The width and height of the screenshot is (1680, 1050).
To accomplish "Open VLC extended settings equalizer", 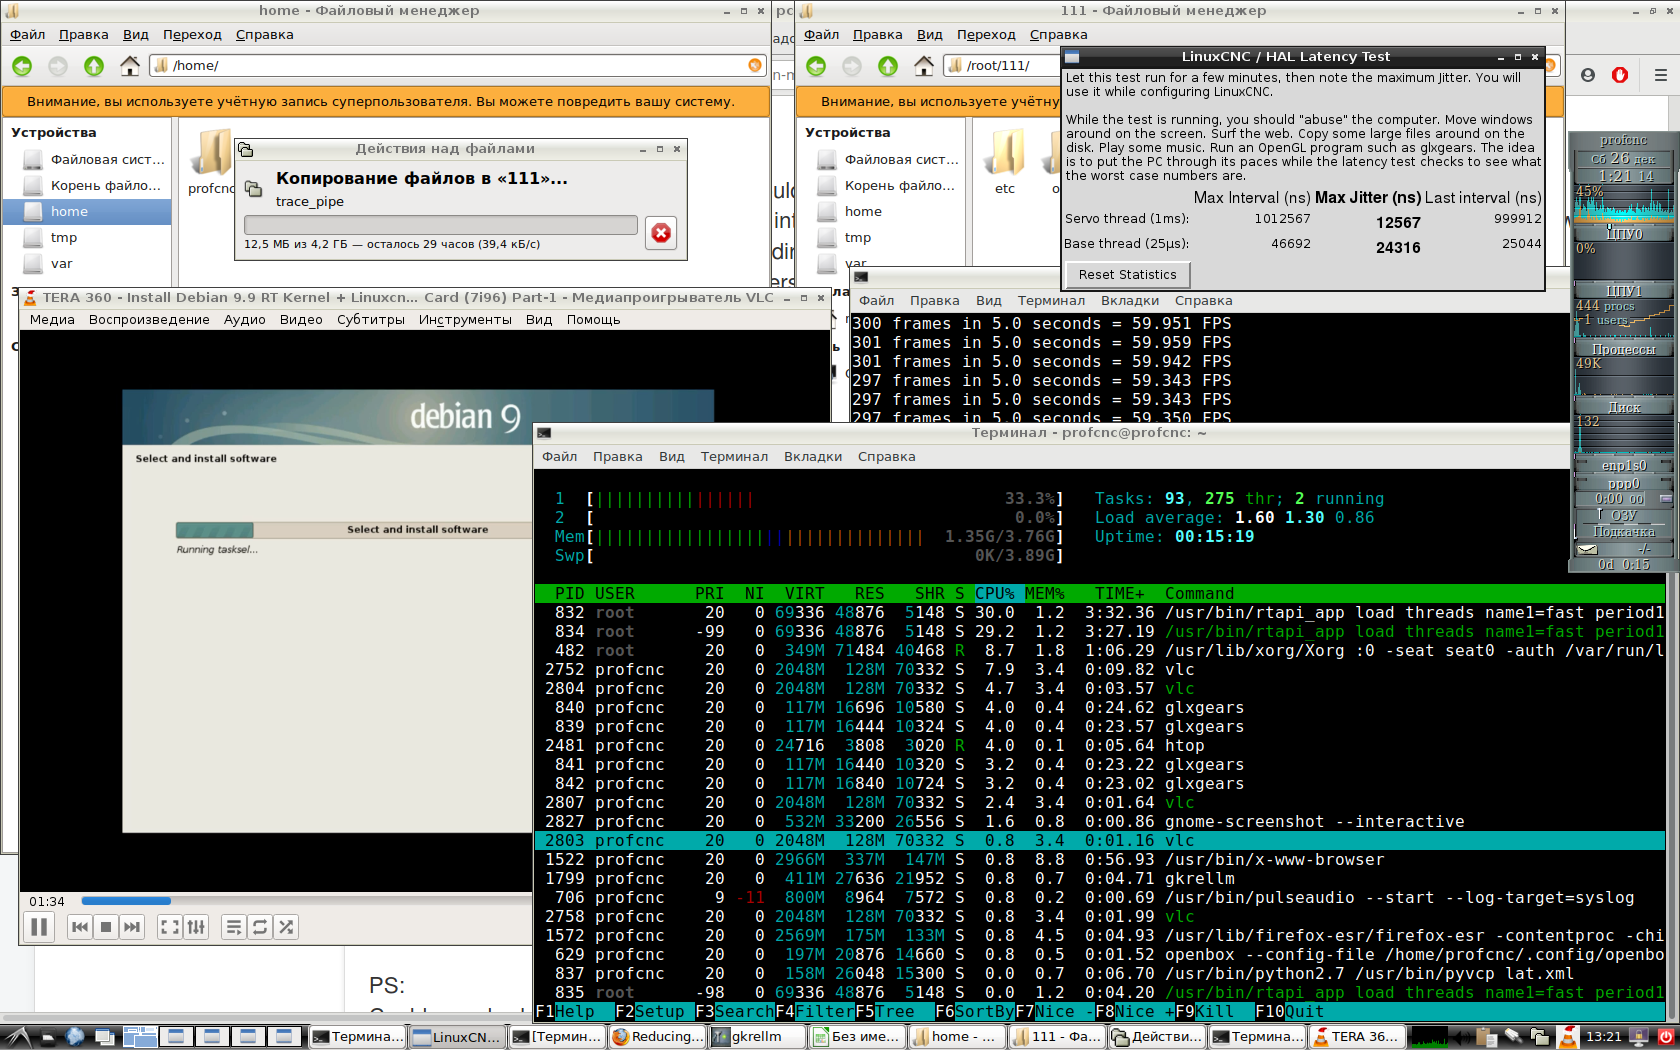I will 196,927.
